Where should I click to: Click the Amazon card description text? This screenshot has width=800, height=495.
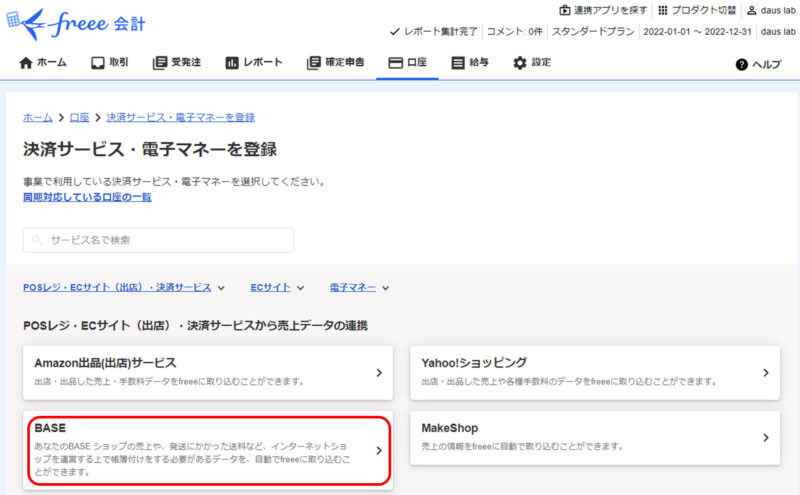point(169,381)
